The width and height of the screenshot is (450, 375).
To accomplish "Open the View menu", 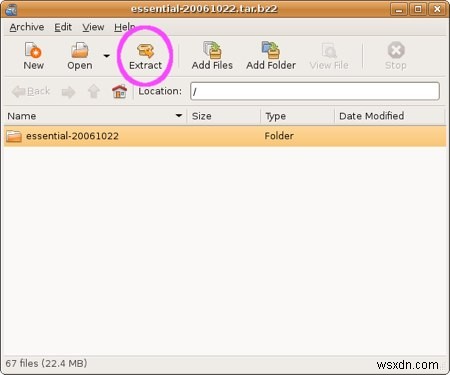I will tap(93, 27).
